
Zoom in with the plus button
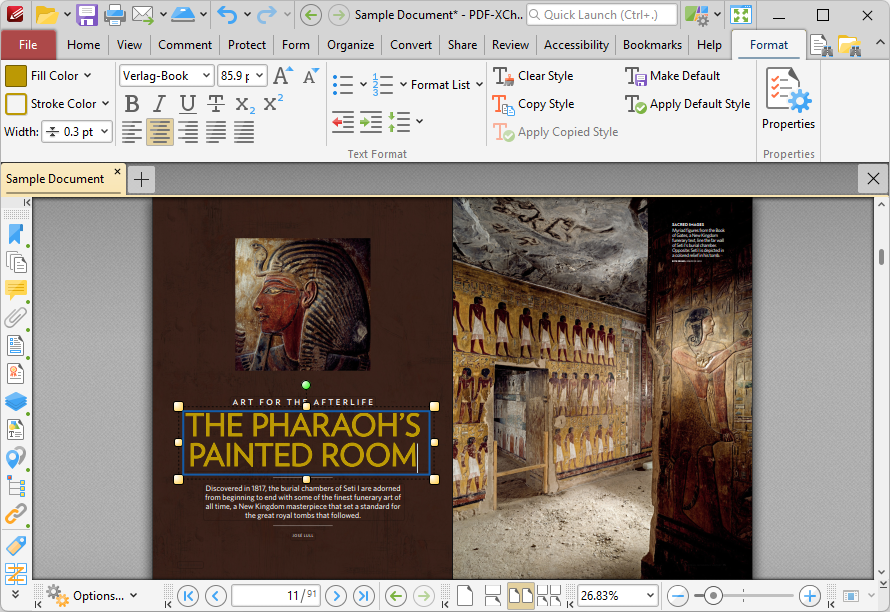click(x=809, y=596)
